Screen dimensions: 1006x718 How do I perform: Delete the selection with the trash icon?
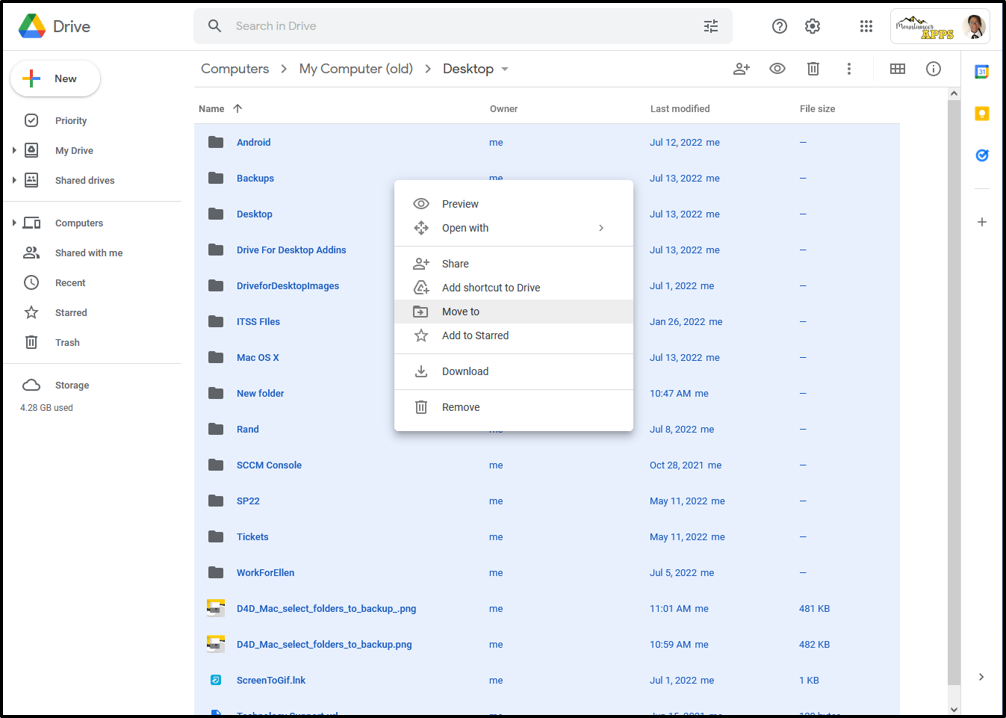813,69
